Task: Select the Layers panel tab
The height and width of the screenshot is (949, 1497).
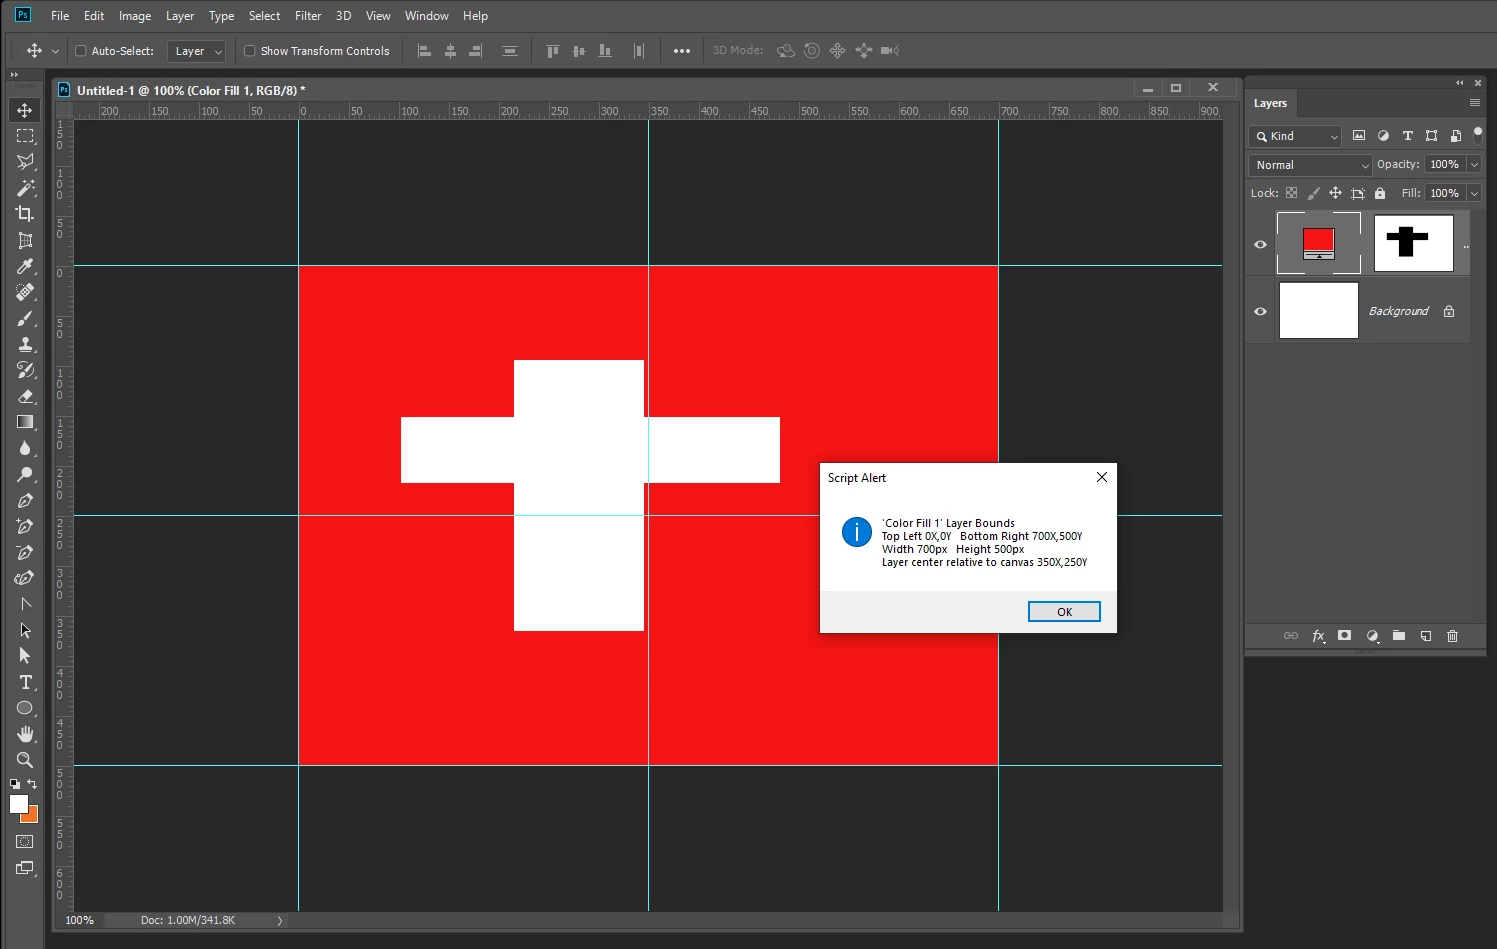Action: [x=1270, y=103]
